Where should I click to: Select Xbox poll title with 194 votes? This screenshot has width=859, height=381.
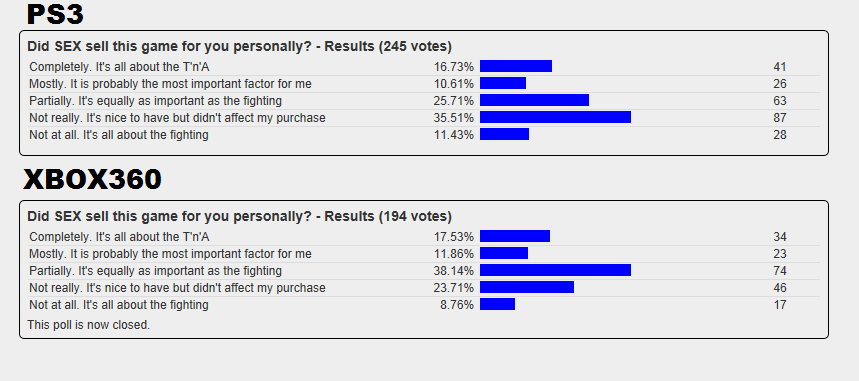point(239,217)
